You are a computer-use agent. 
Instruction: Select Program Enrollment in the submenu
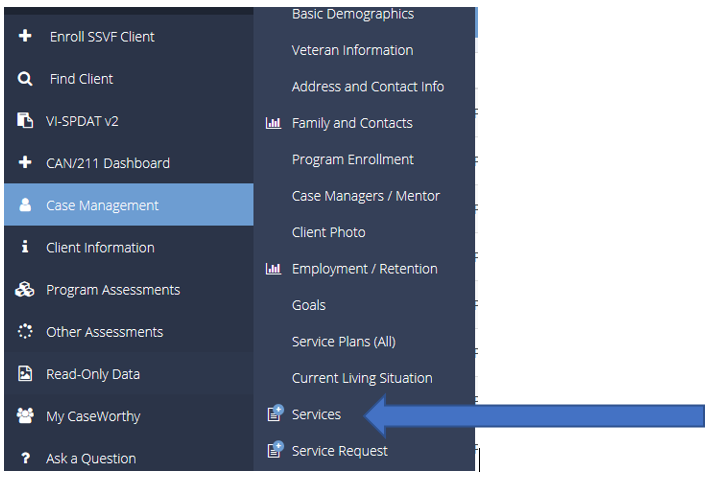click(x=352, y=159)
